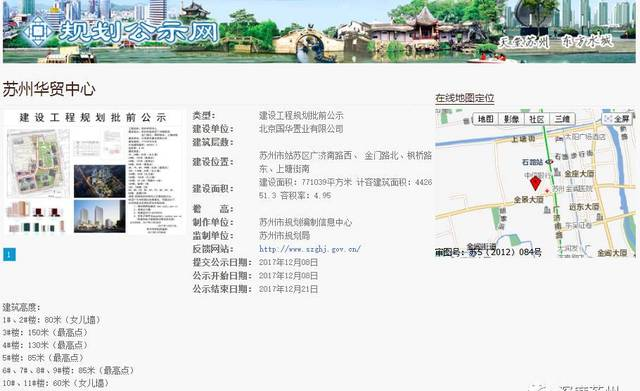Click the 苏州金阊医院 hospital marker
640x391 pixels.
click(547, 191)
